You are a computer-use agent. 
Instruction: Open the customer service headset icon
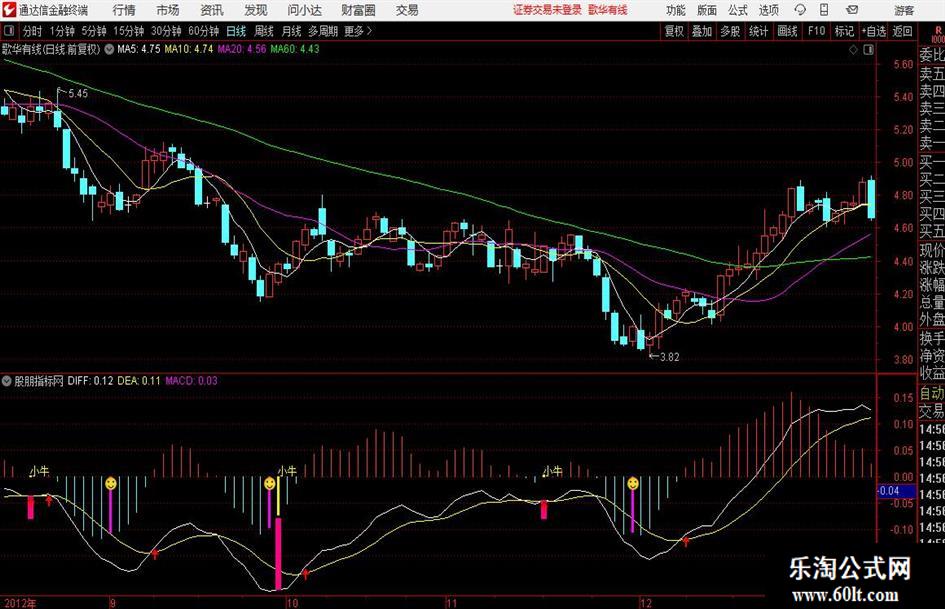coord(800,10)
